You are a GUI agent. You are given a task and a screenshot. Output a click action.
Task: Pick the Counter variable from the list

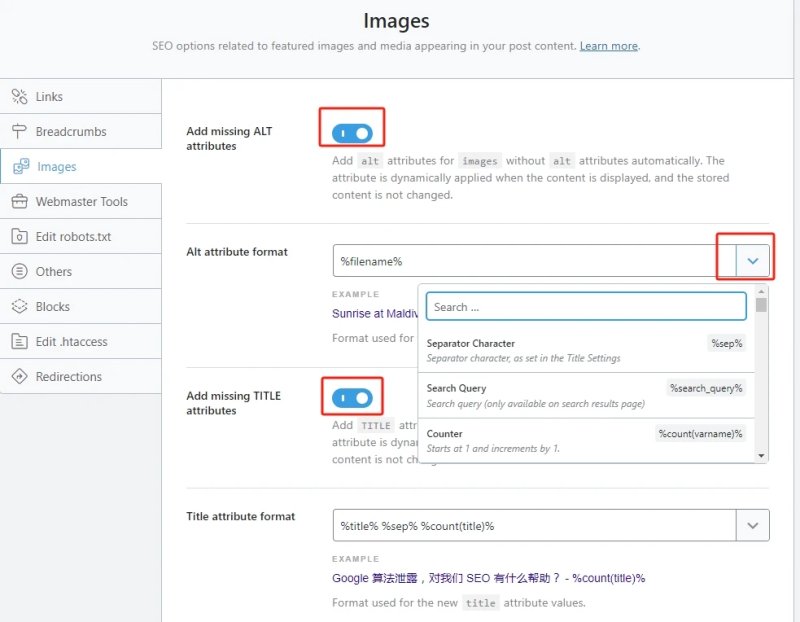click(586, 440)
